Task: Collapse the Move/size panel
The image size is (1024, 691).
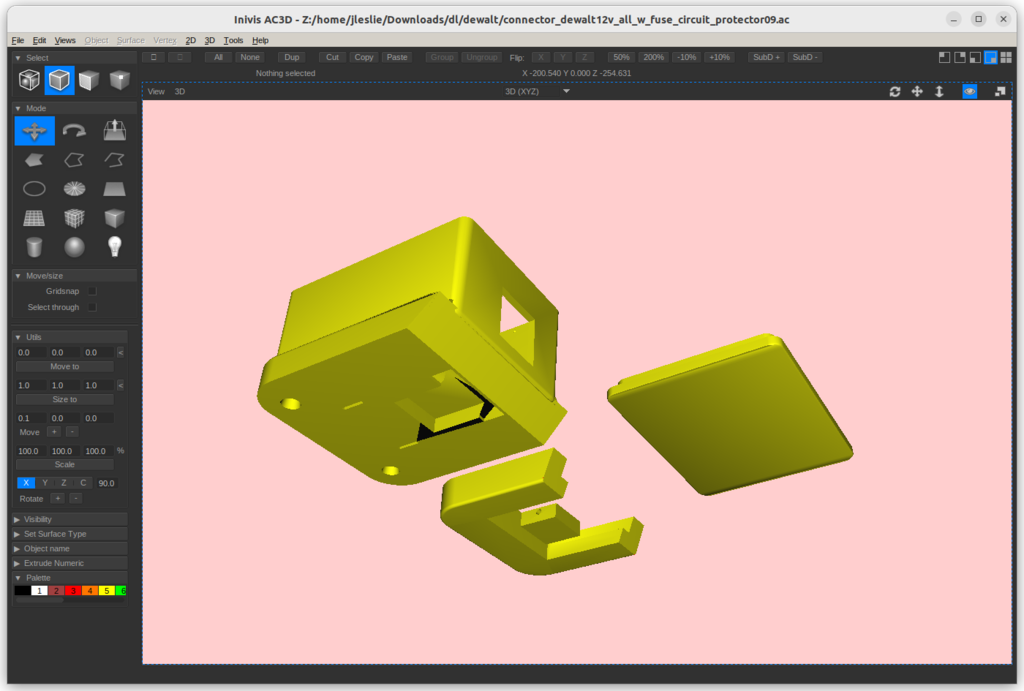Action: tap(18, 276)
